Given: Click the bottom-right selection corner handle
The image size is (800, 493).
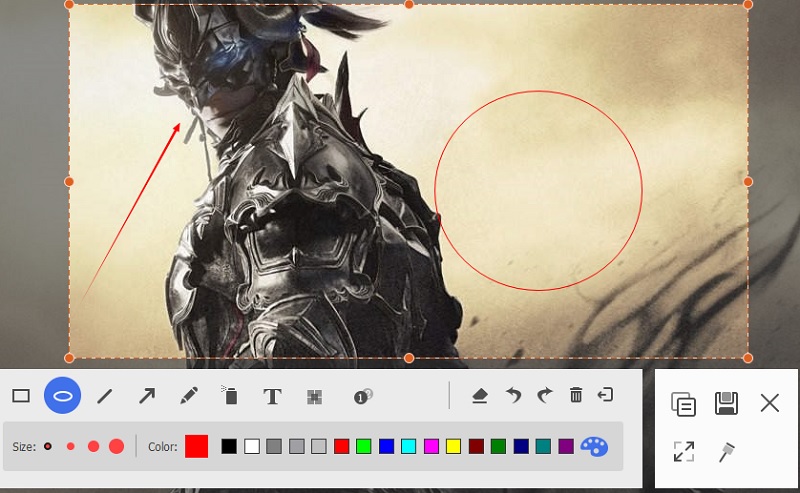Looking at the screenshot, I should point(748,358).
